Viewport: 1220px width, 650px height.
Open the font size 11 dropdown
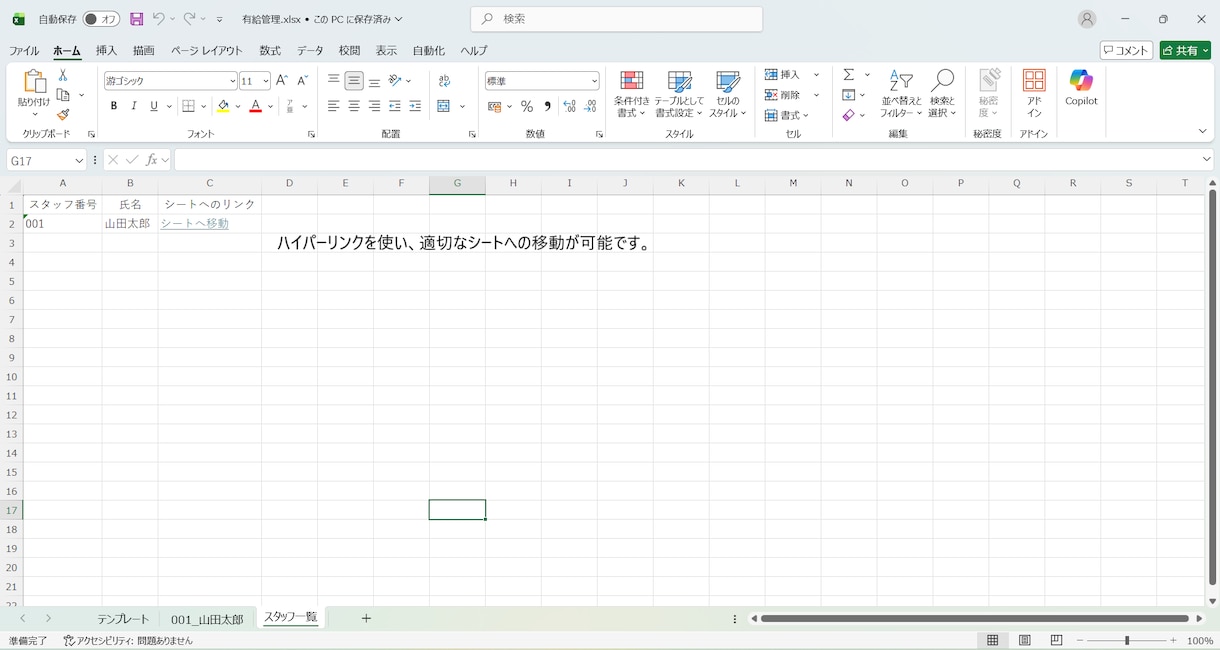(265, 81)
